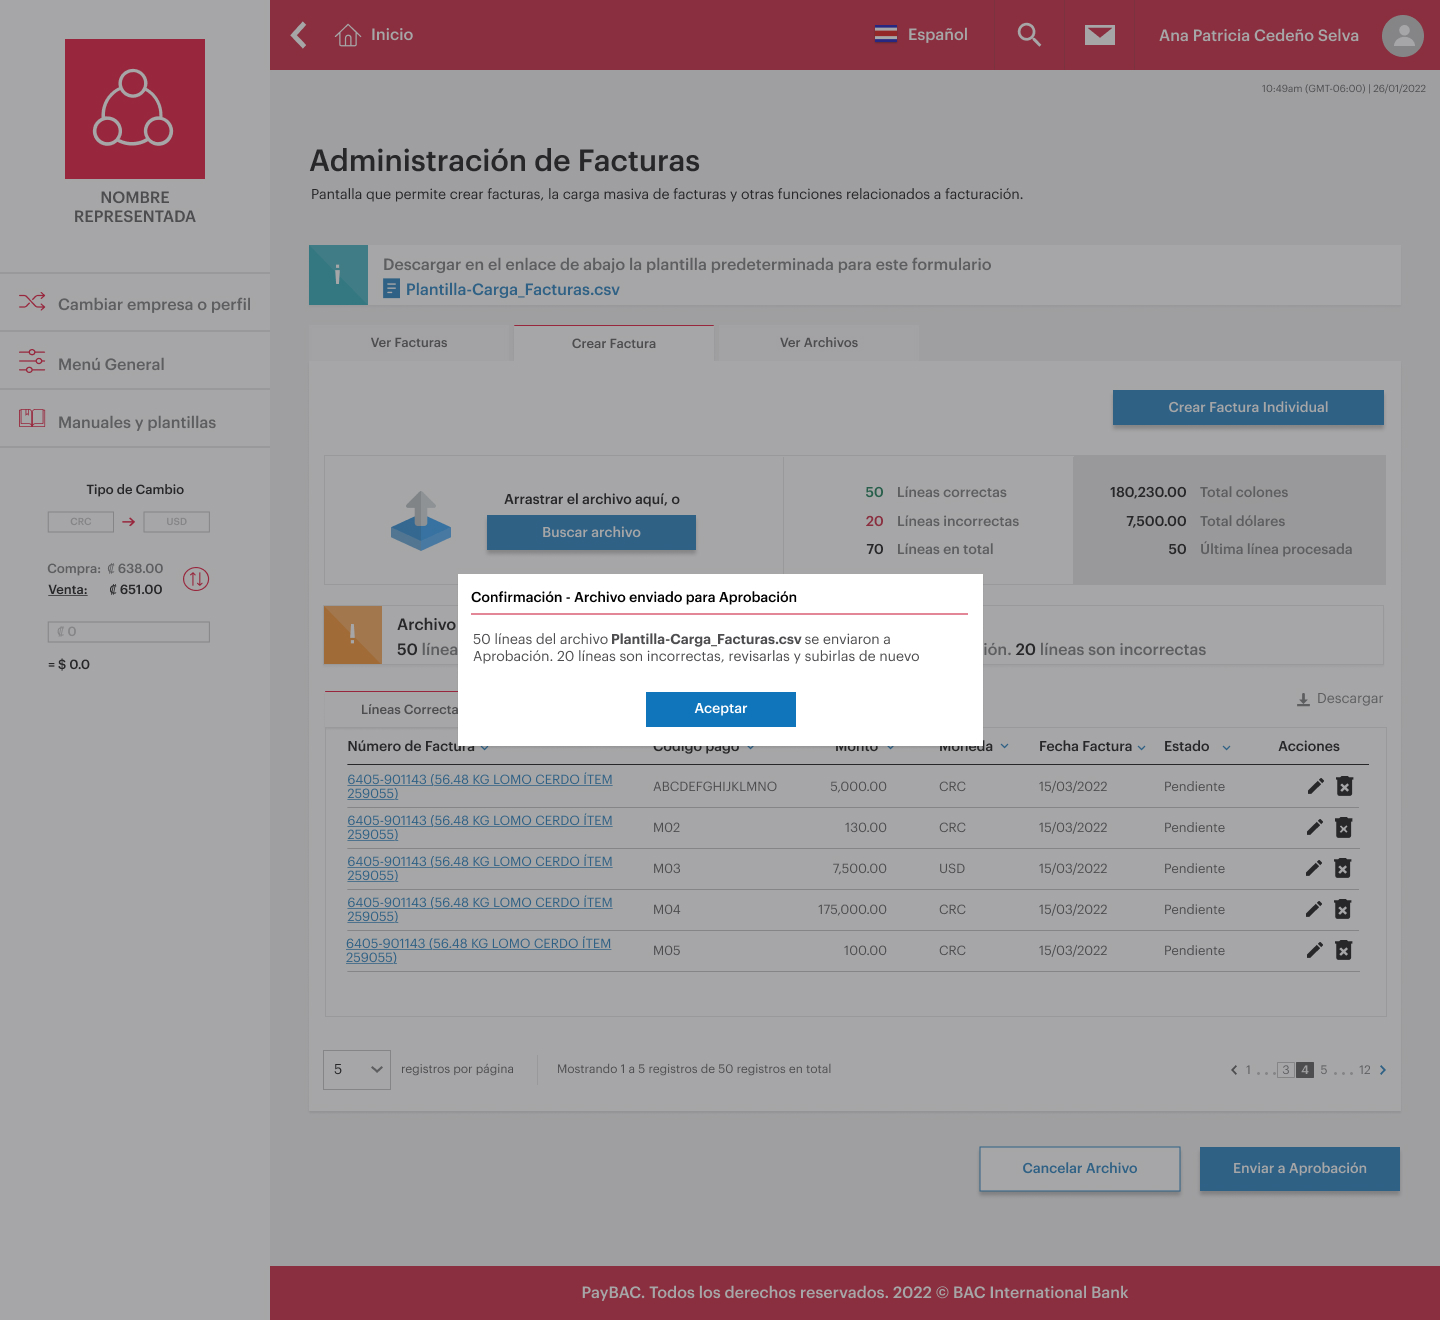The width and height of the screenshot is (1440, 1320).
Task: Download the Plantilla-Carga_Facturas.csv template
Action: coord(512,289)
